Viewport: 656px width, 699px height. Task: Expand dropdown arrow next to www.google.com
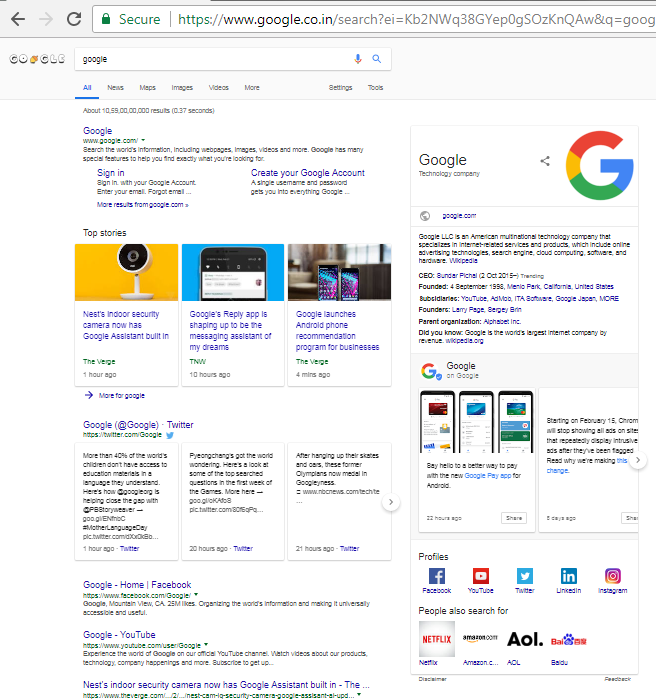pos(143,140)
